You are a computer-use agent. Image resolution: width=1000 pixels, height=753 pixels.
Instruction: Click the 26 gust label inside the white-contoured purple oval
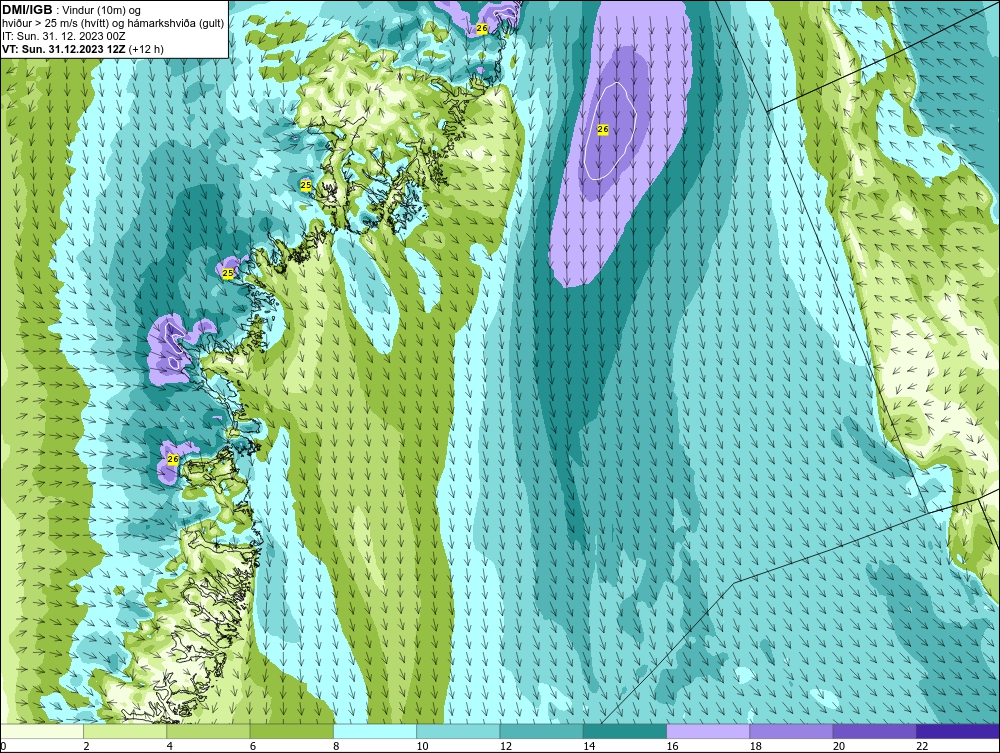point(603,129)
